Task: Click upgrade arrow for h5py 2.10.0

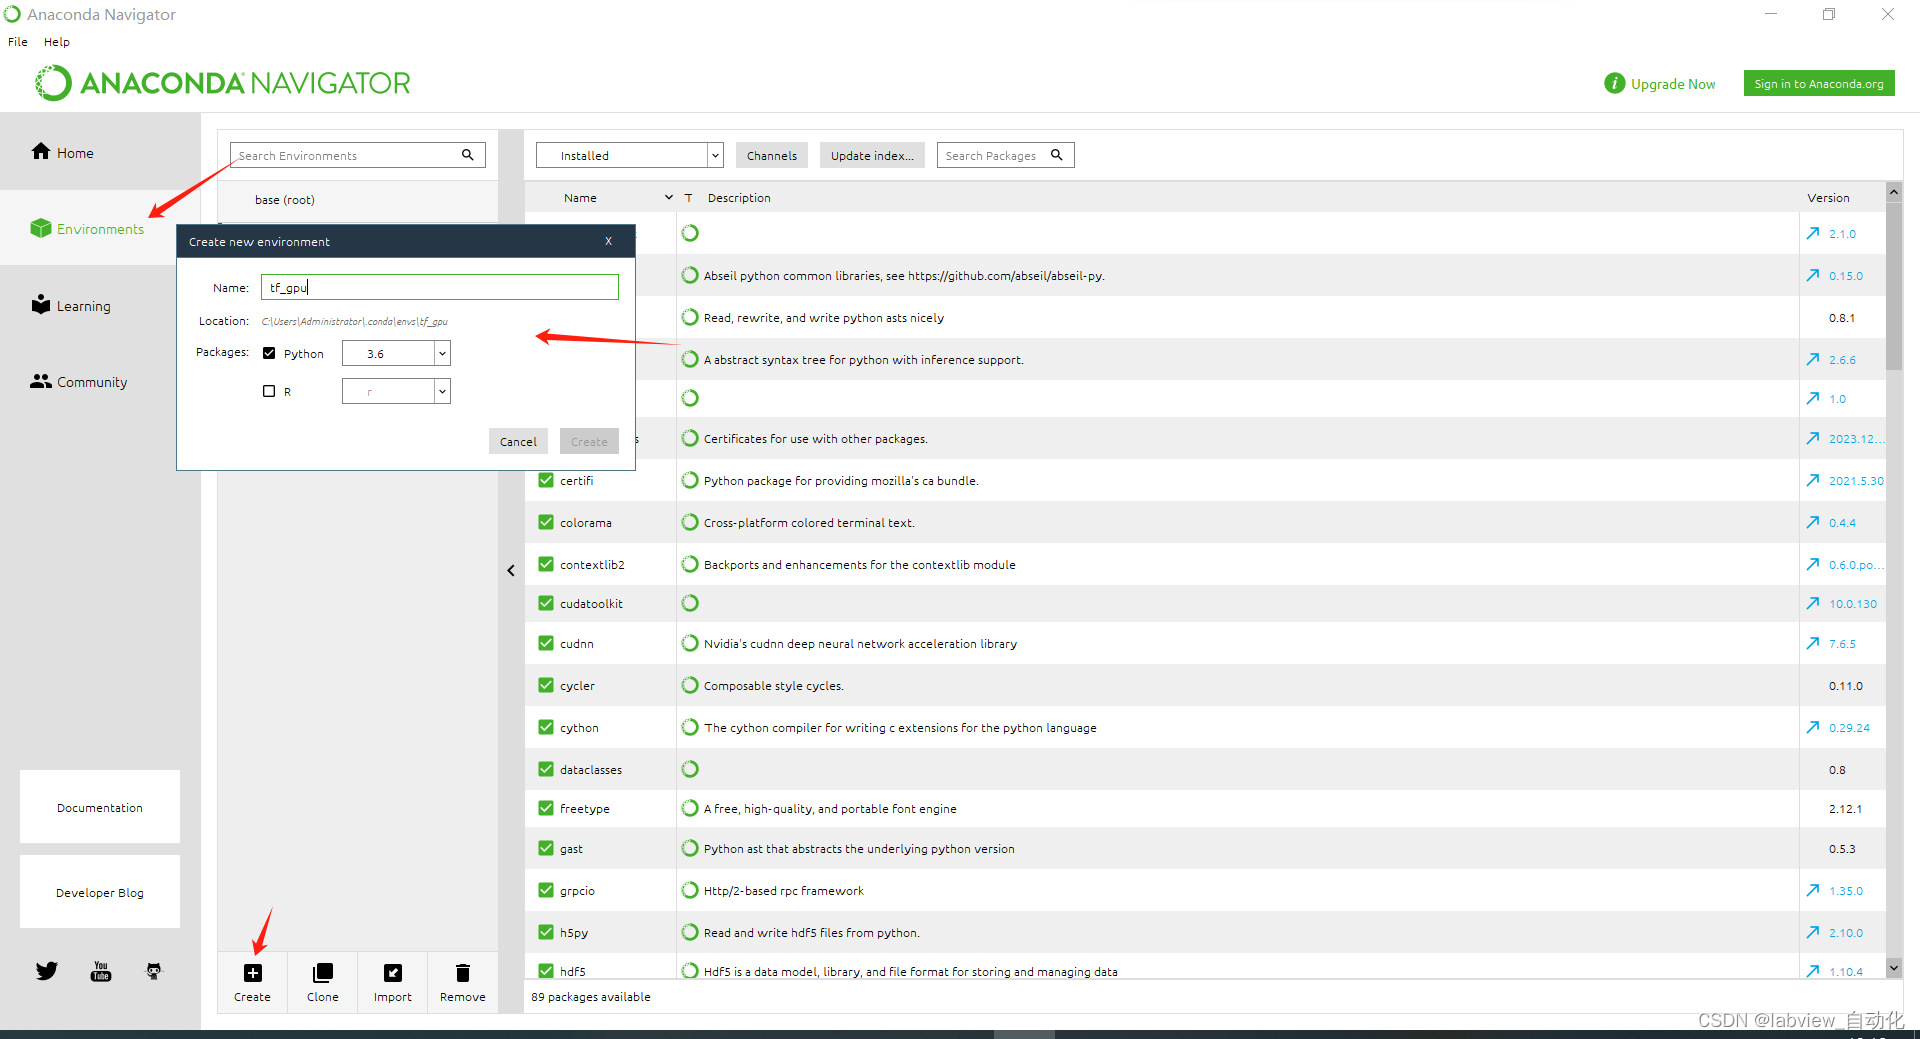Action: [1813, 932]
